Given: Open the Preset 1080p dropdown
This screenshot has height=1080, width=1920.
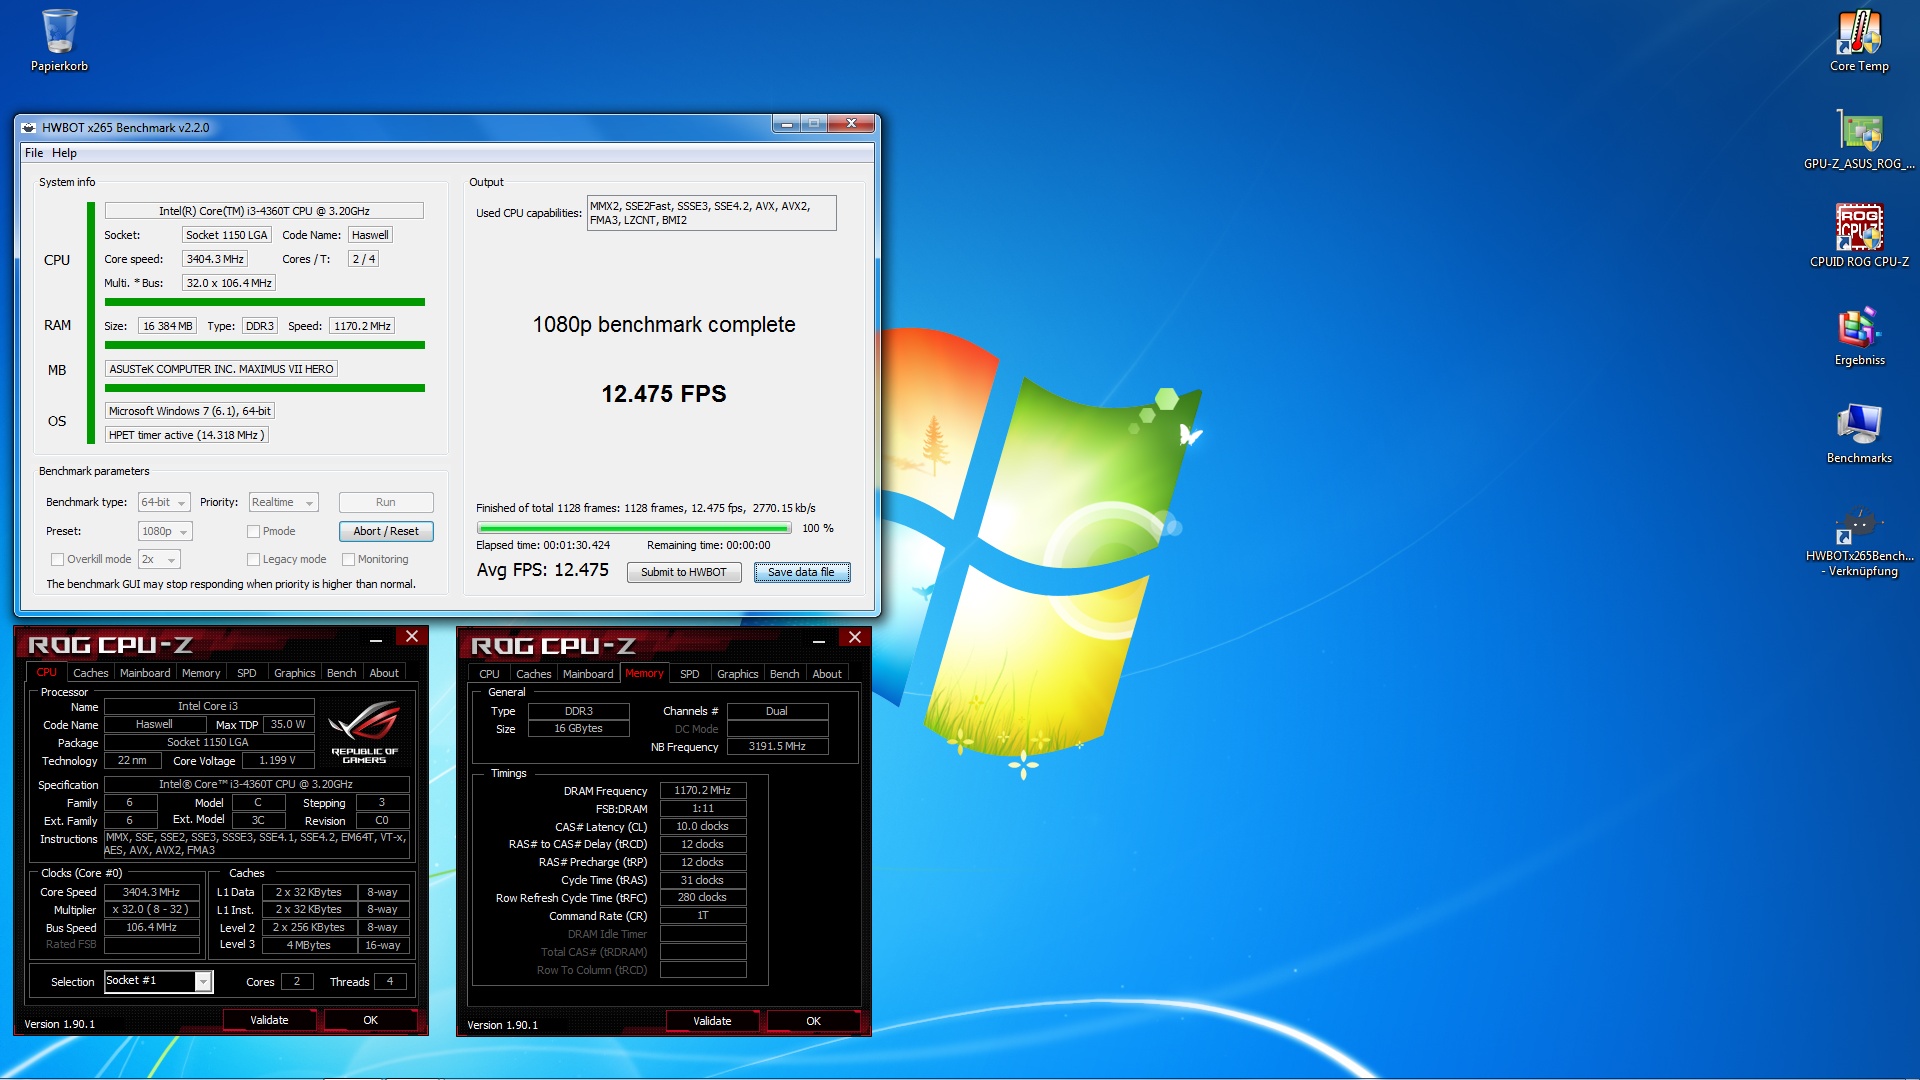Looking at the screenshot, I should [x=164, y=531].
